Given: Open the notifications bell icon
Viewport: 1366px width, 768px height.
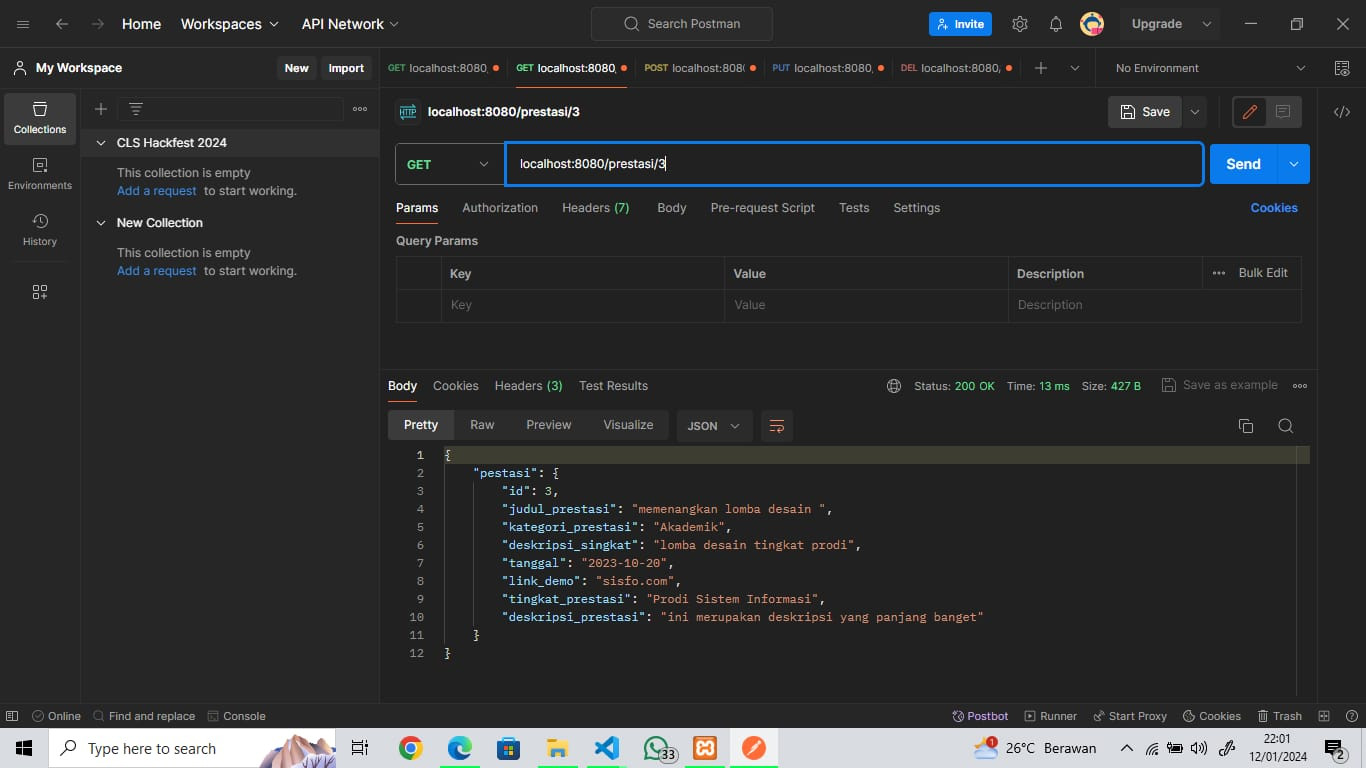Looking at the screenshot, I should click(x=1056, y=24).
